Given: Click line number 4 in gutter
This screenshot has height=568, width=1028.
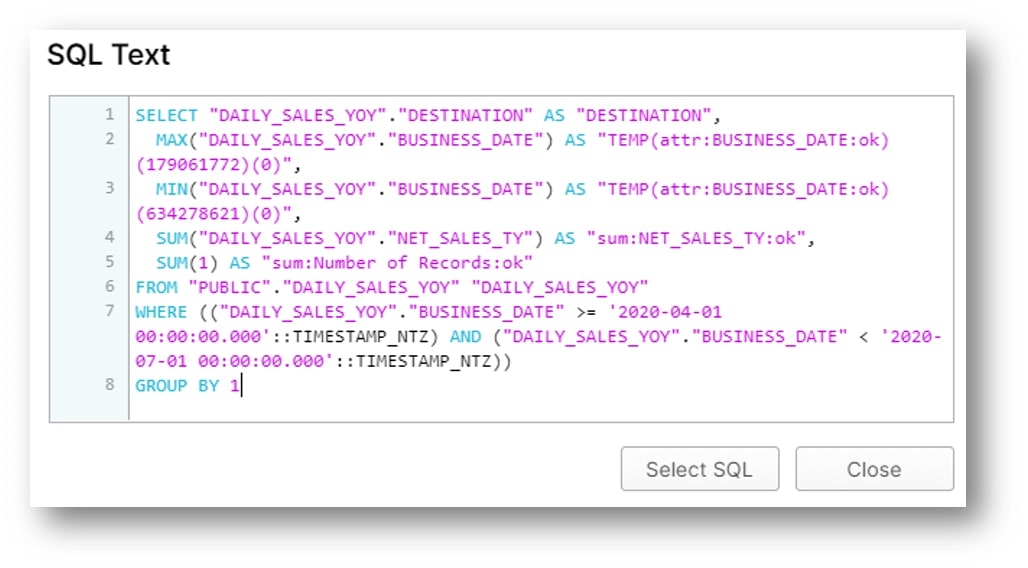Looking at the screenshot, I should pos(109,237).
